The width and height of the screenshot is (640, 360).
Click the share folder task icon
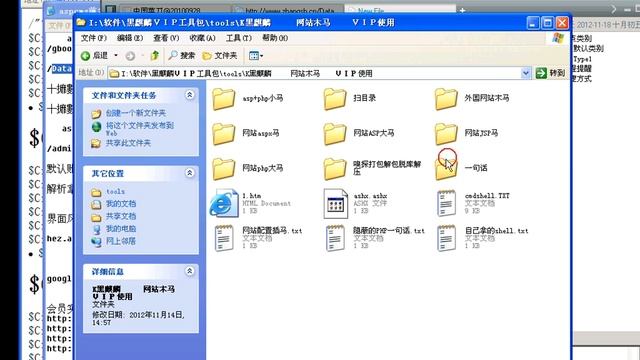click(x=96, y=143)
